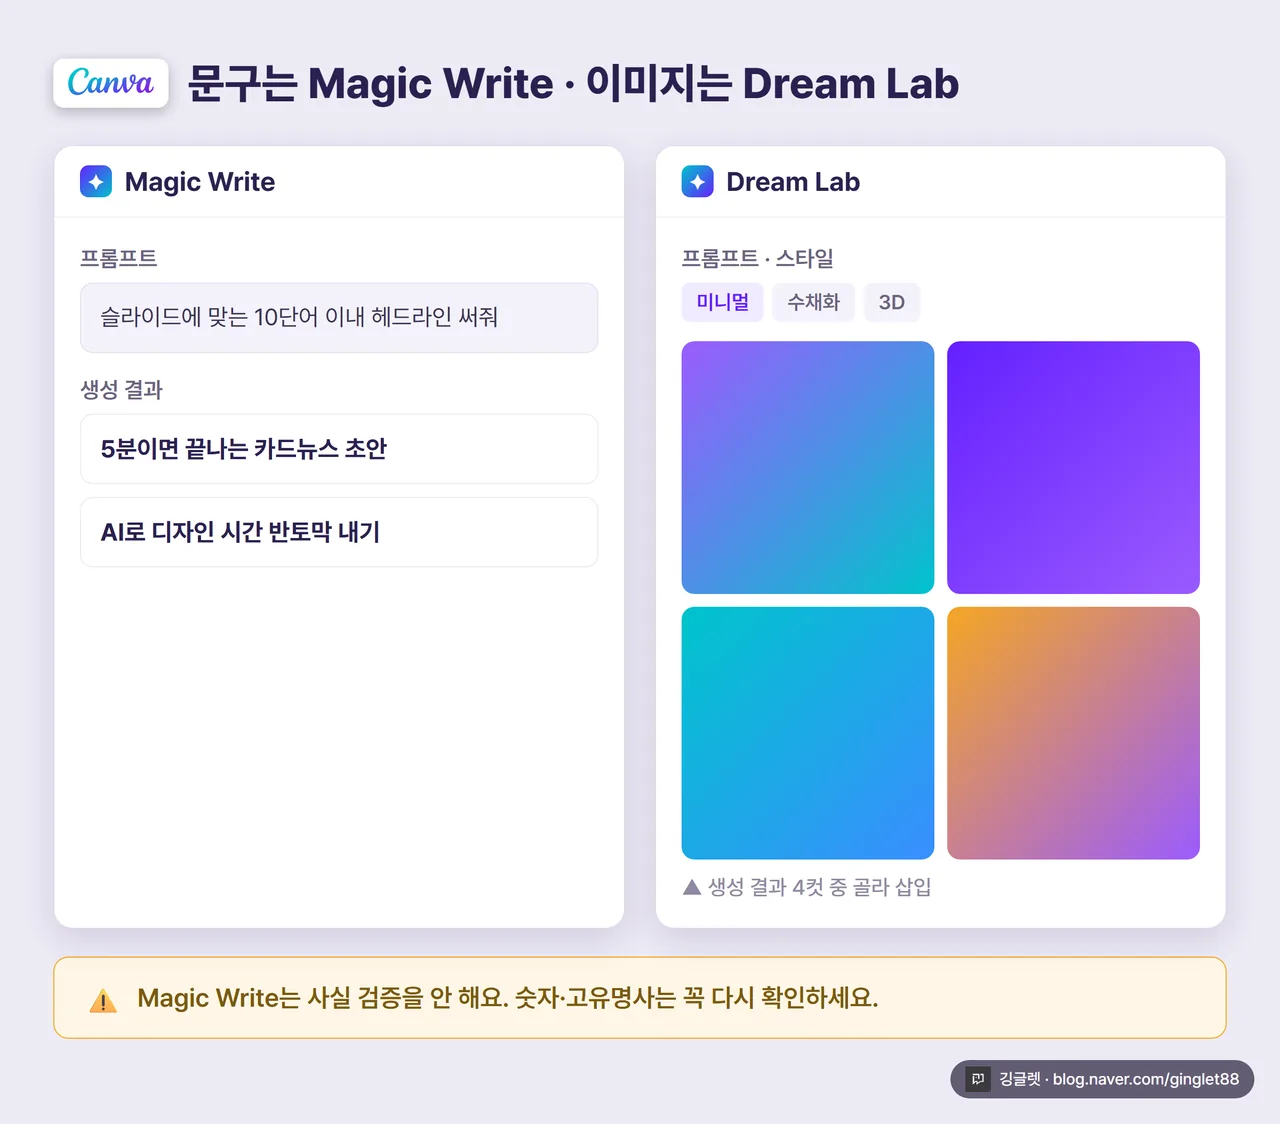Click the Magic Write sparkle icon
This screenshot has width=1280, height=1124.
pyautogui.click(x=96, y=182)
